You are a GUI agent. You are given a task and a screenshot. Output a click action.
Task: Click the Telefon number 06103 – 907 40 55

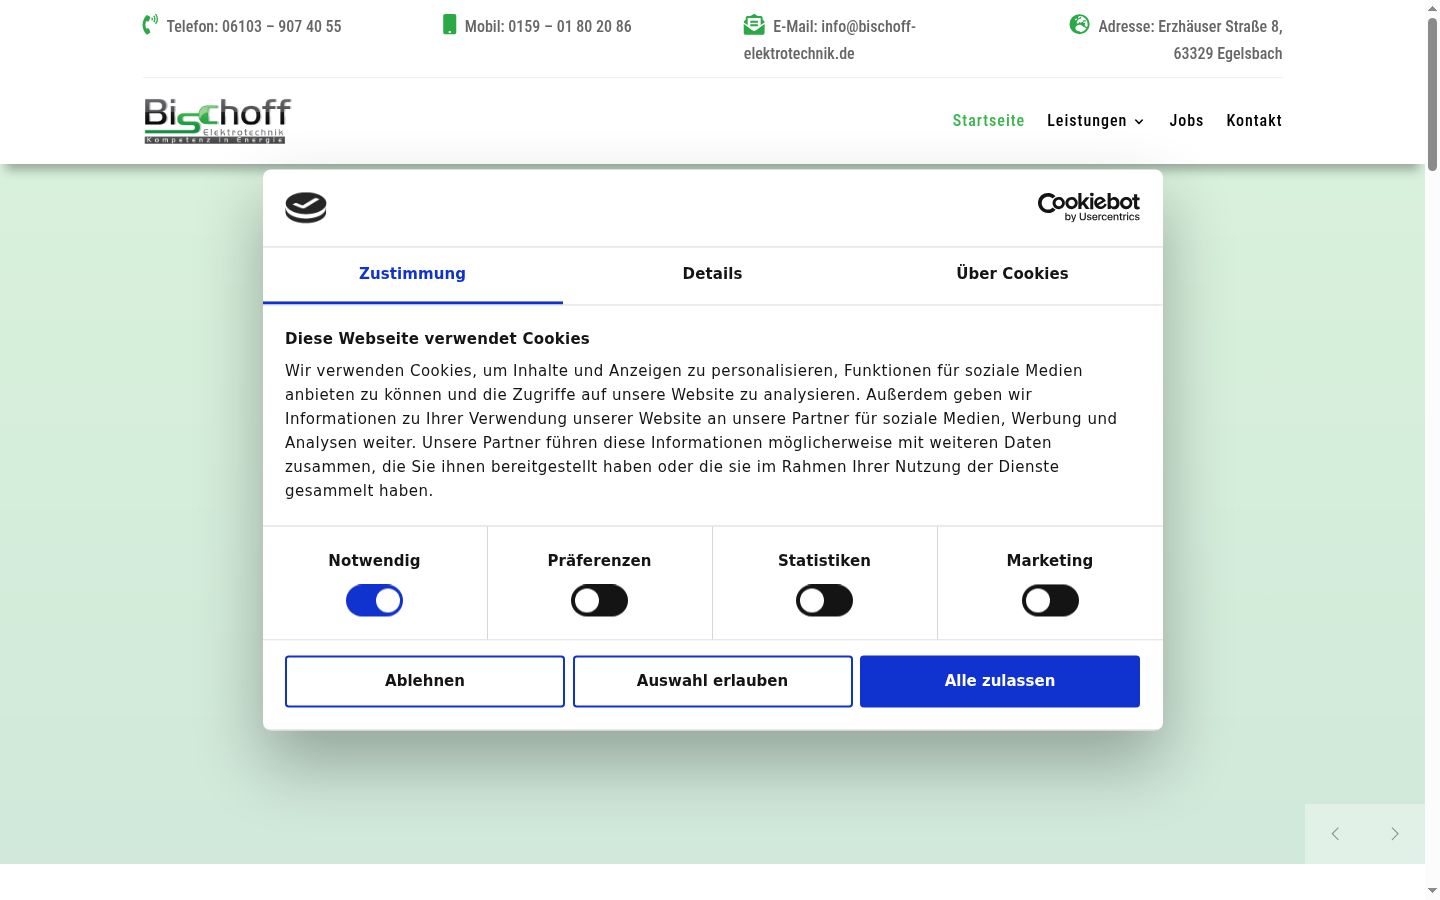282,27
